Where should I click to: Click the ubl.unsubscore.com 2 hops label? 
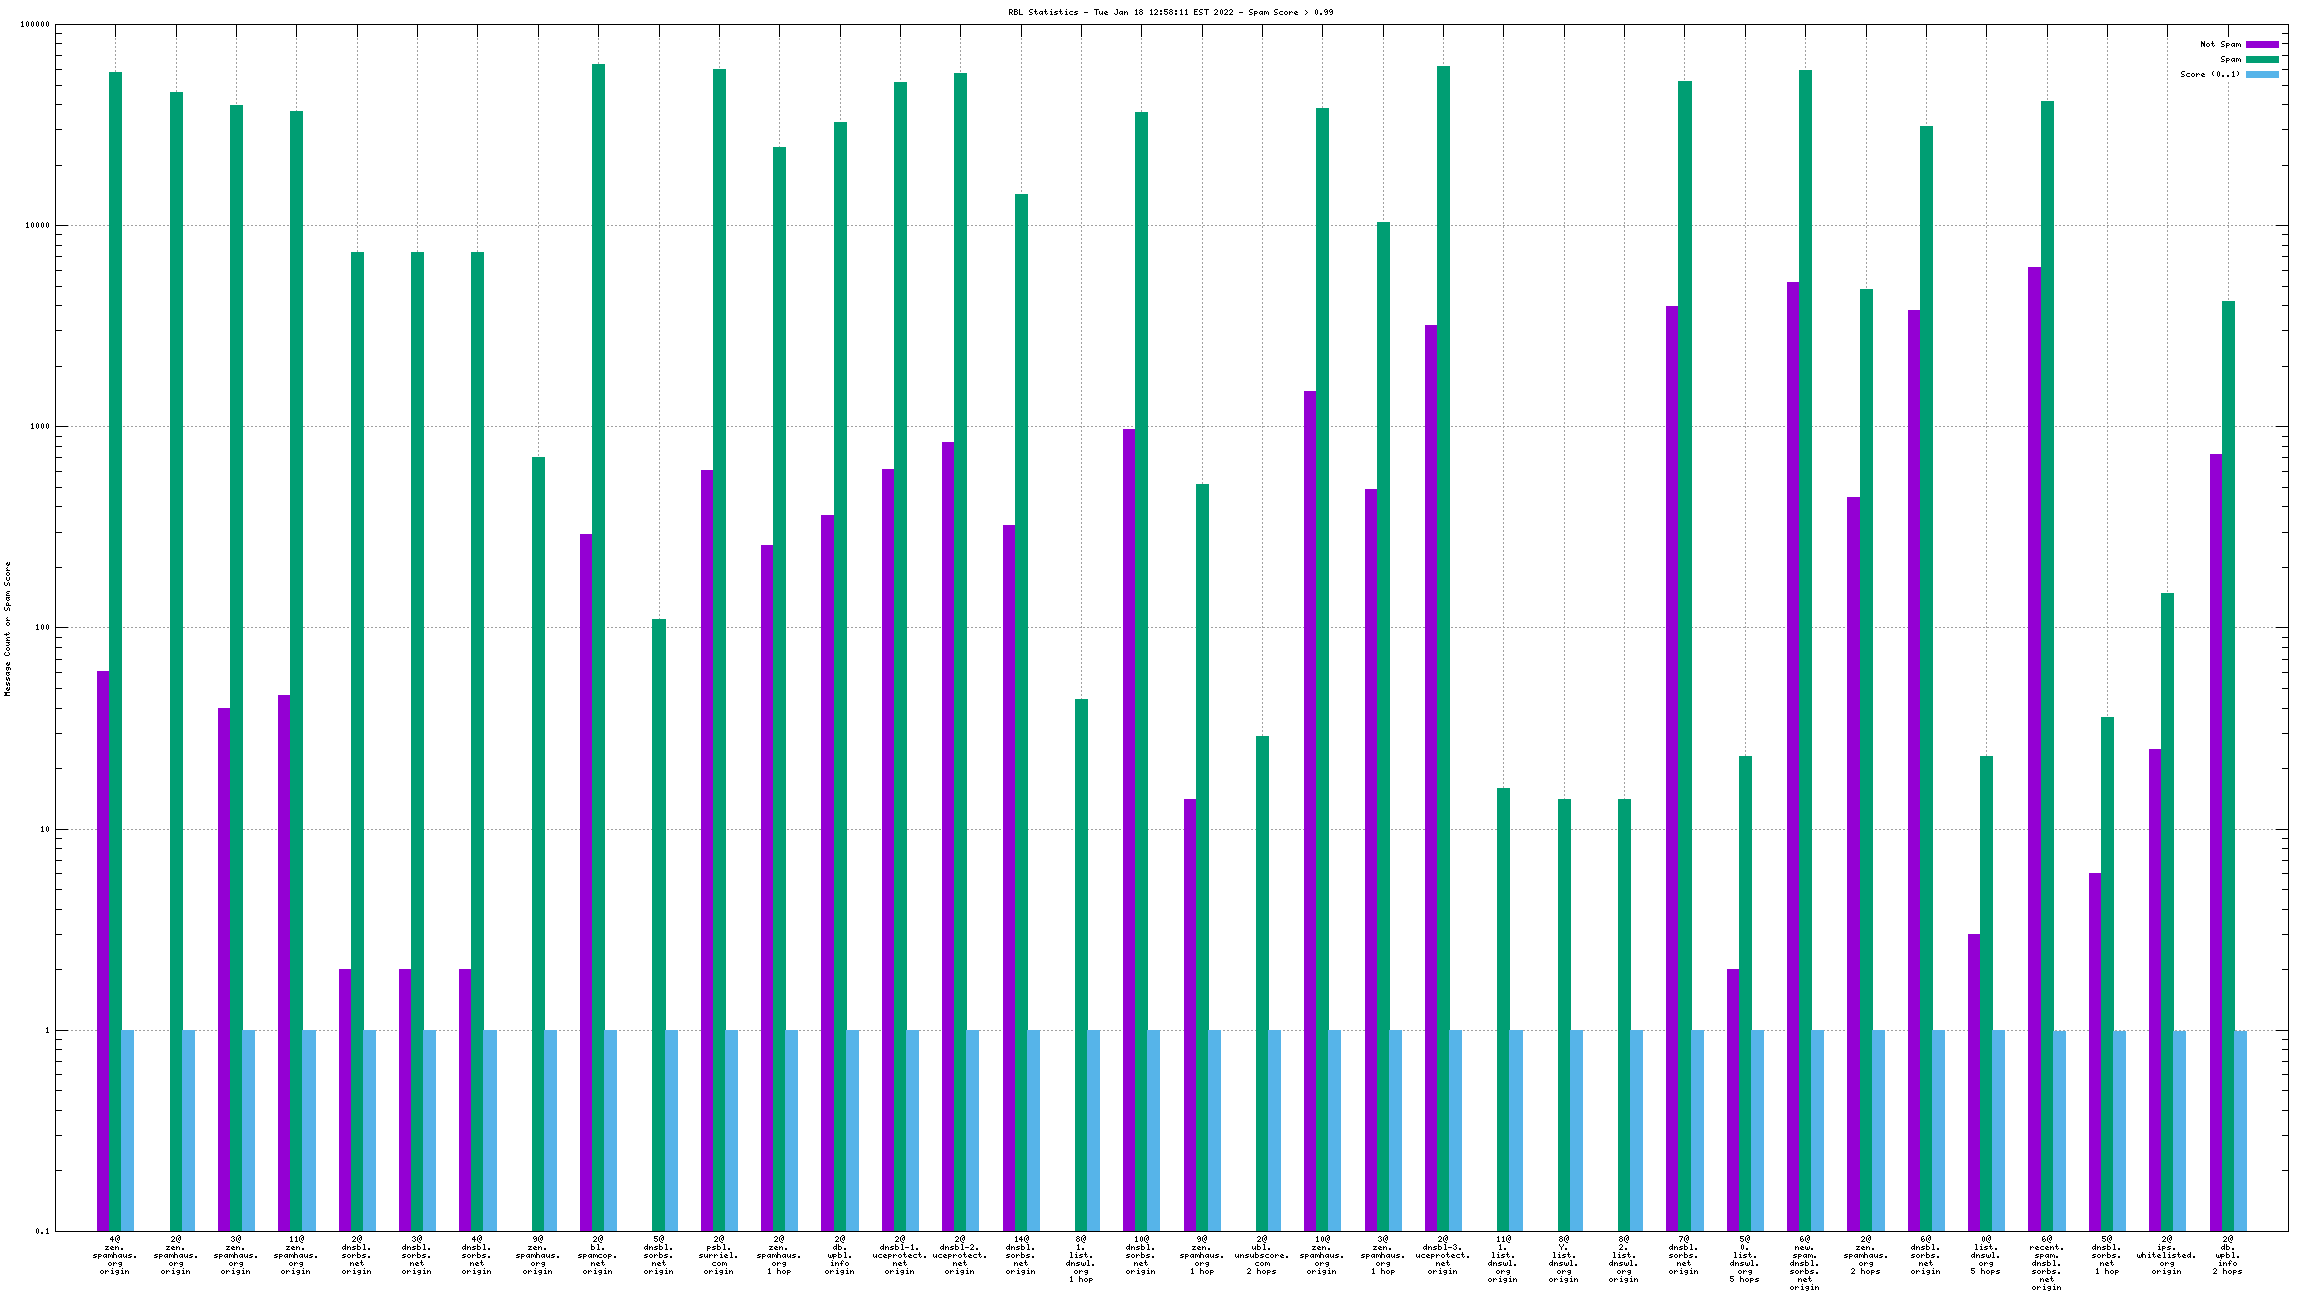(x=1262, y=1255)
